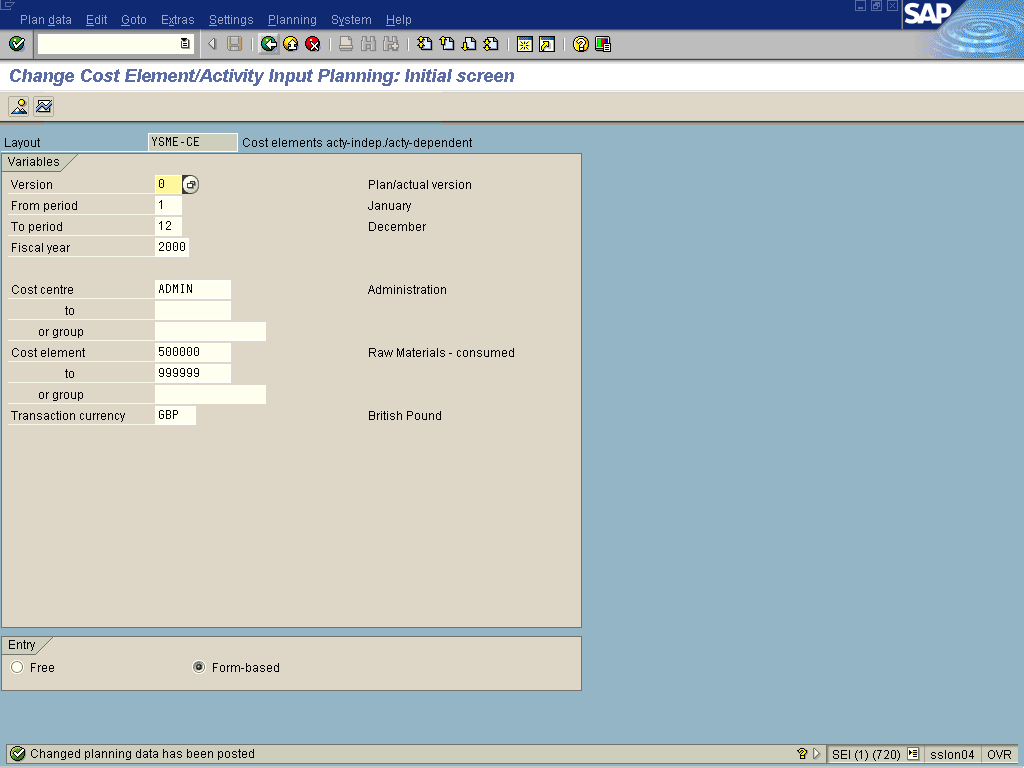Image resolution: width=1024 pixels, height=768 pixels.
Task: Open Help via yellow question mark icon
Action: (580, 44)
